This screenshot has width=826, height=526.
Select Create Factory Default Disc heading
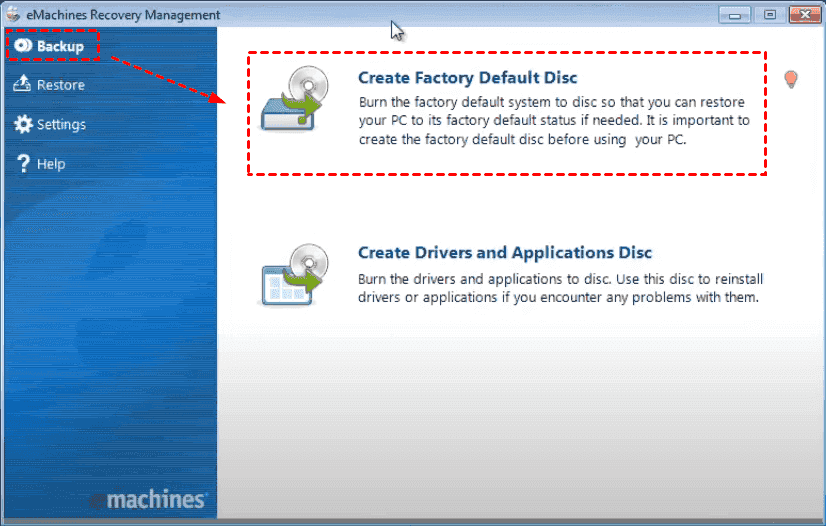(467, 78)
